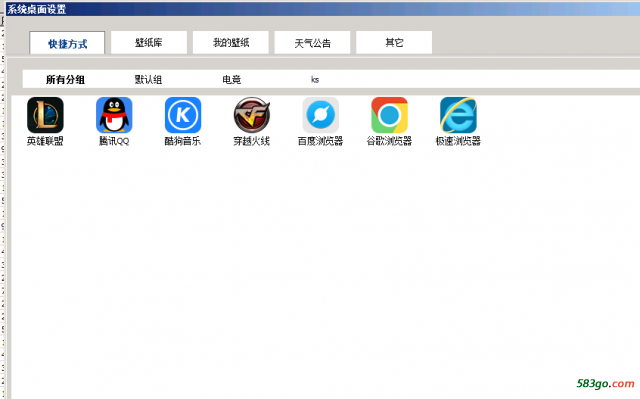
Task: Select the 英雄联盟 League of Legends icon
Action: point(45,115)
